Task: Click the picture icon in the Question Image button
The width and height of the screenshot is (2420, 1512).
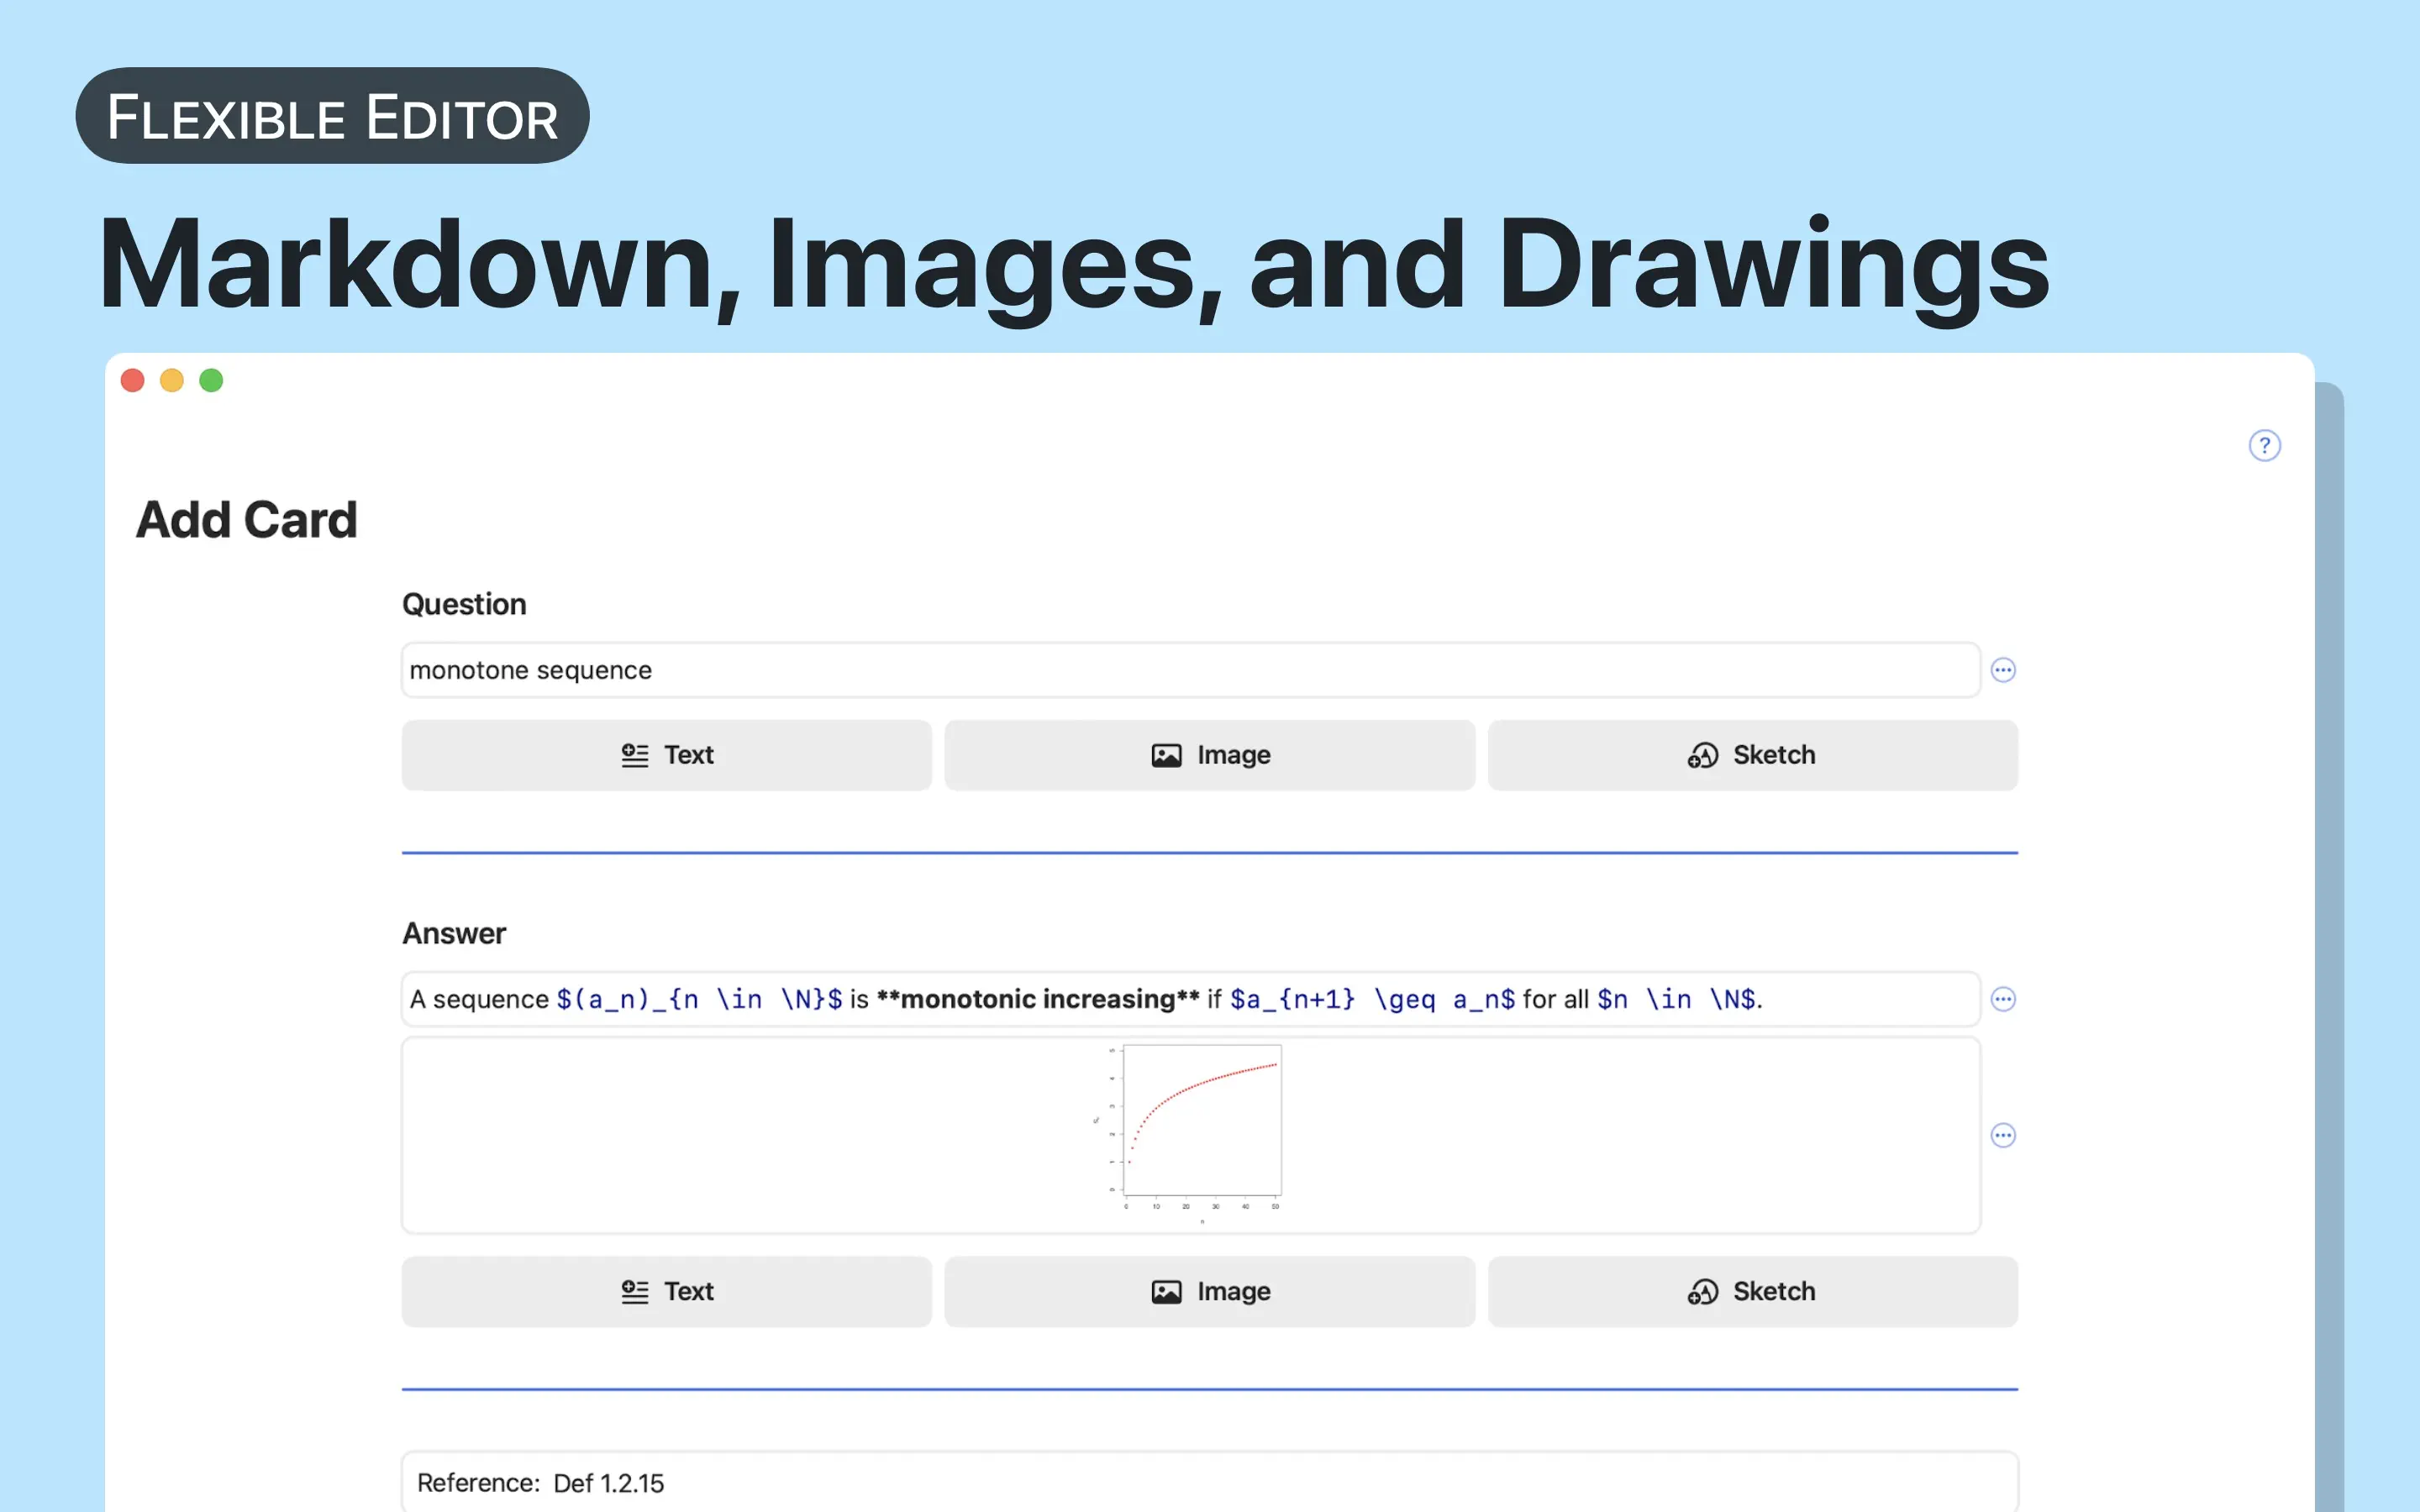Action: pos(1166,755)
